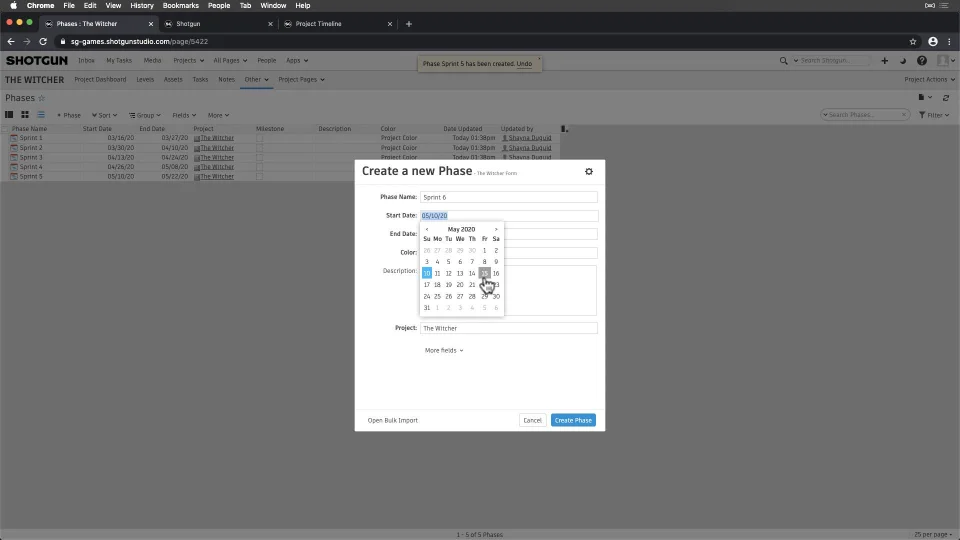The image size is (960, 540).
Task: Open the Filter dropdown
Action: pyautogui.click(x=934, y=115)
